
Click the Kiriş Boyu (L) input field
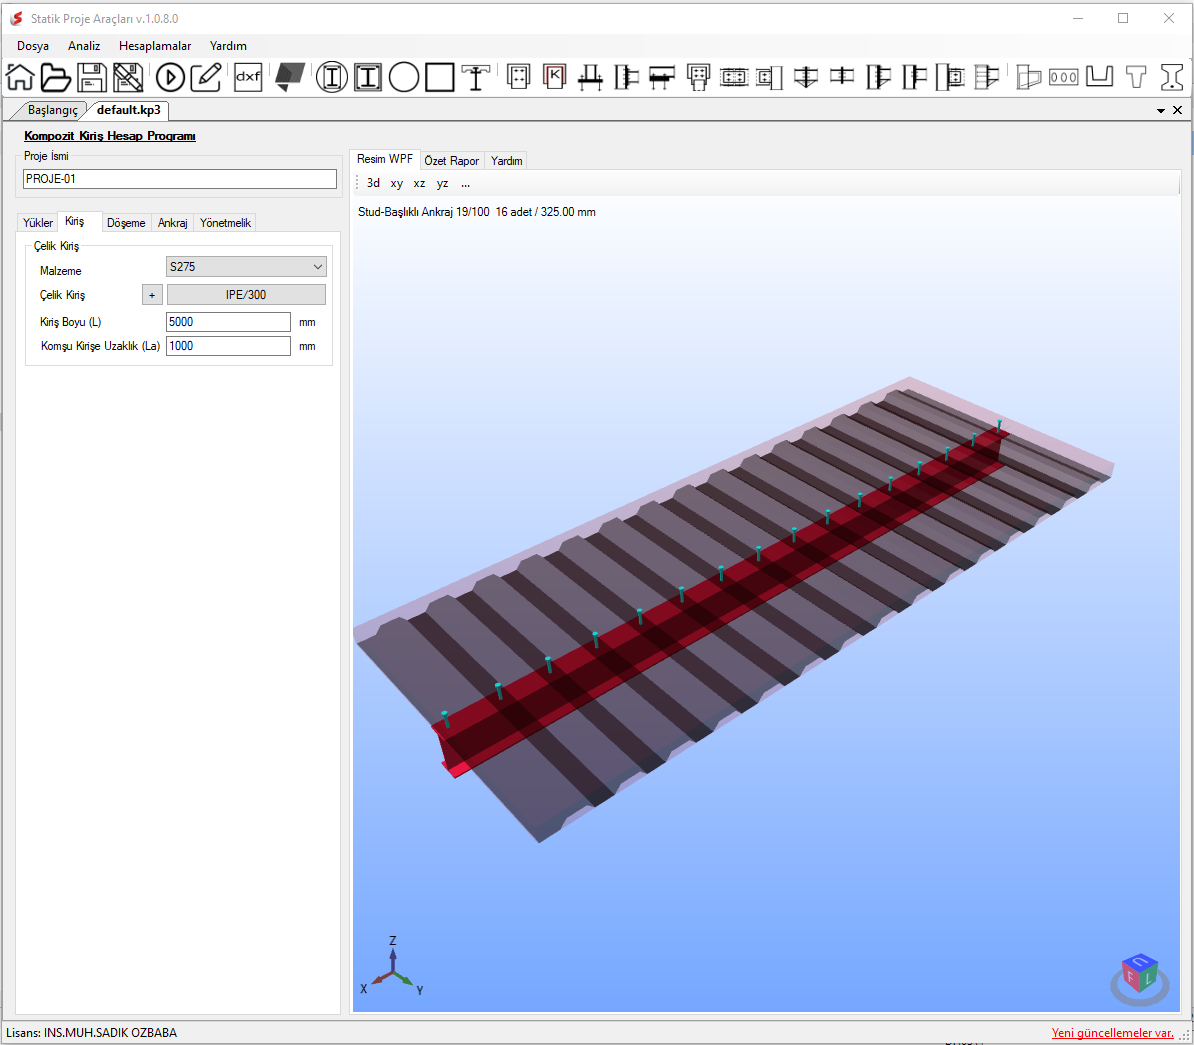point(228,322)
